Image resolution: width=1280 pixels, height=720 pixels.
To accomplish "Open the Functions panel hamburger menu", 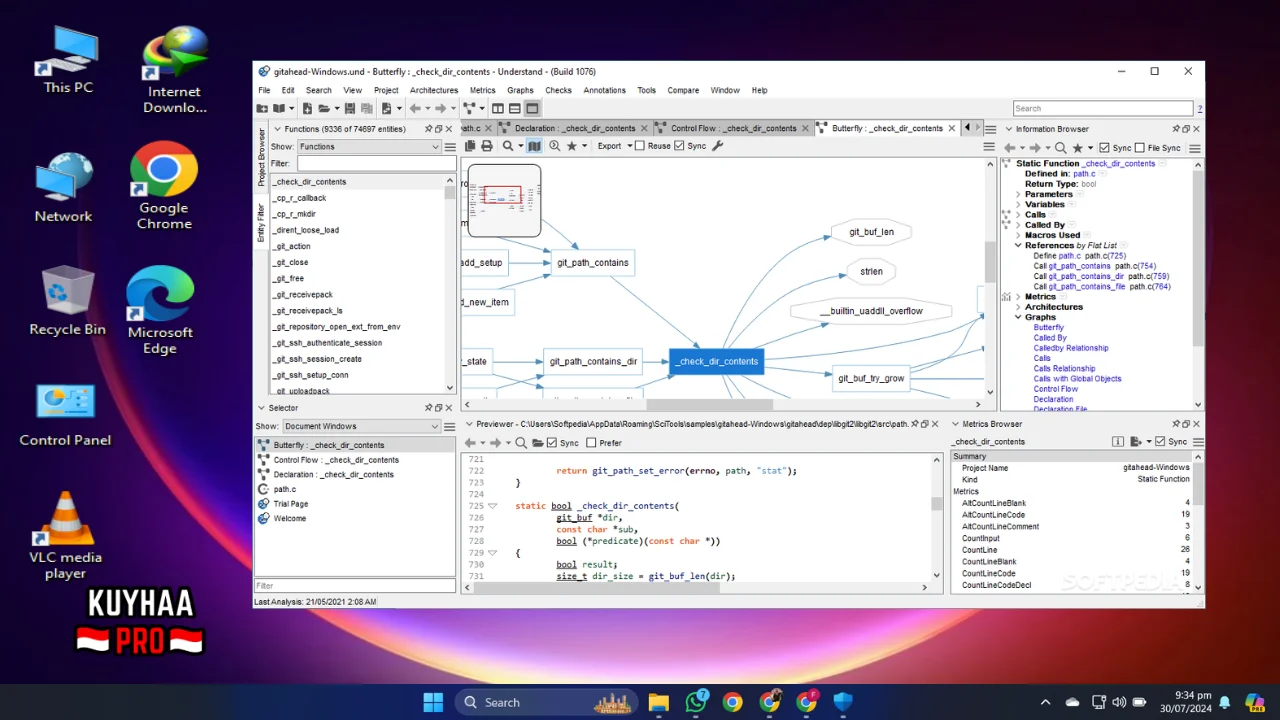I will coord(450,146).
